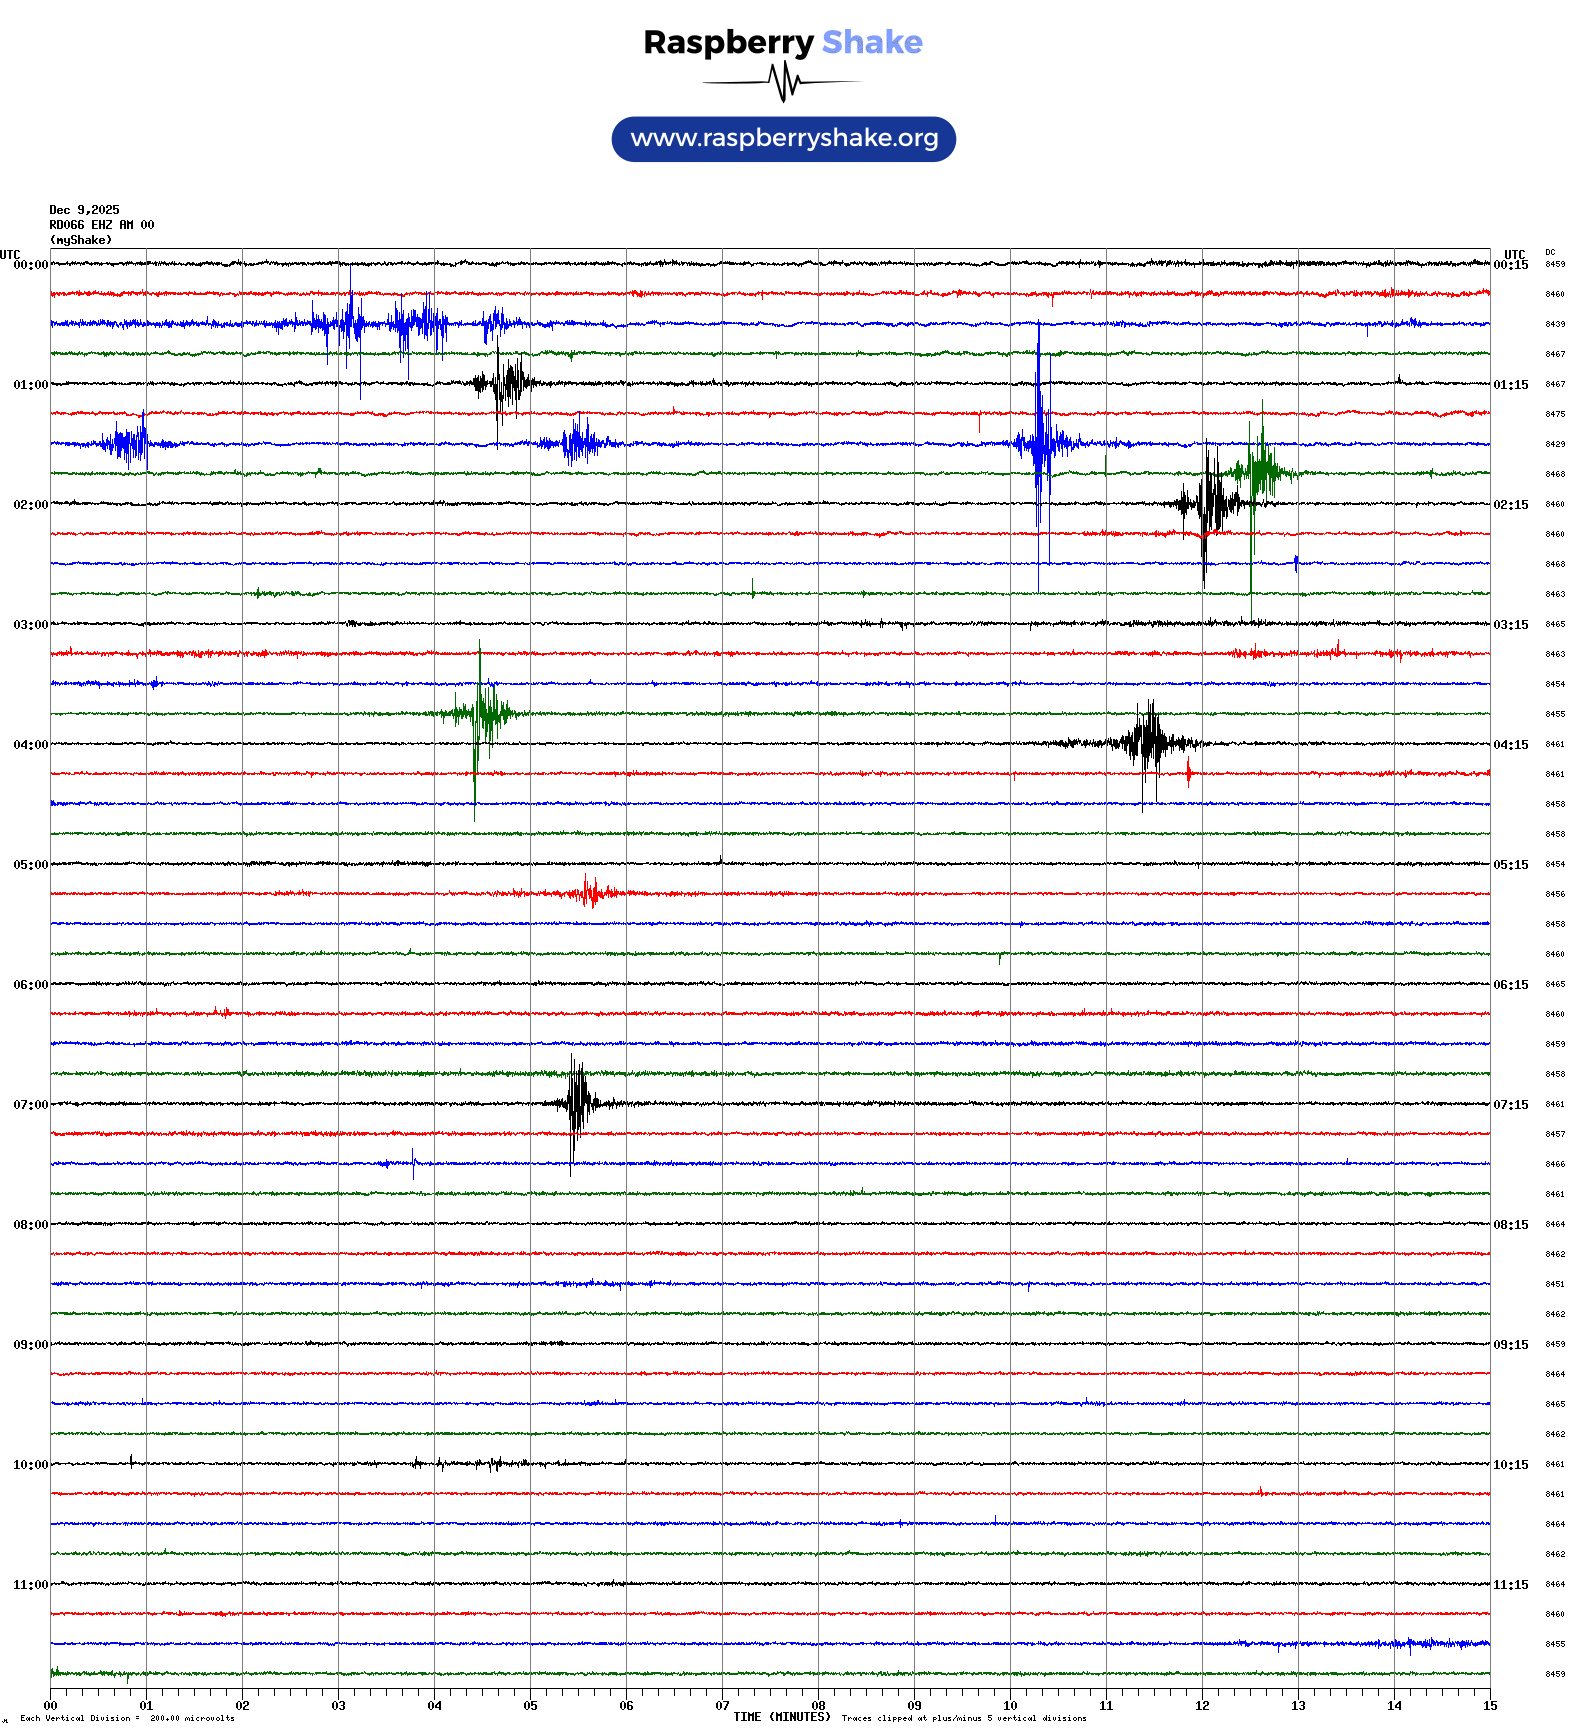Image resolution: width=1570 pixels, height=1732 pixels.
Task: Click the large blue event on 01:30 trace near minute 10
Action: coord(1040,443)
